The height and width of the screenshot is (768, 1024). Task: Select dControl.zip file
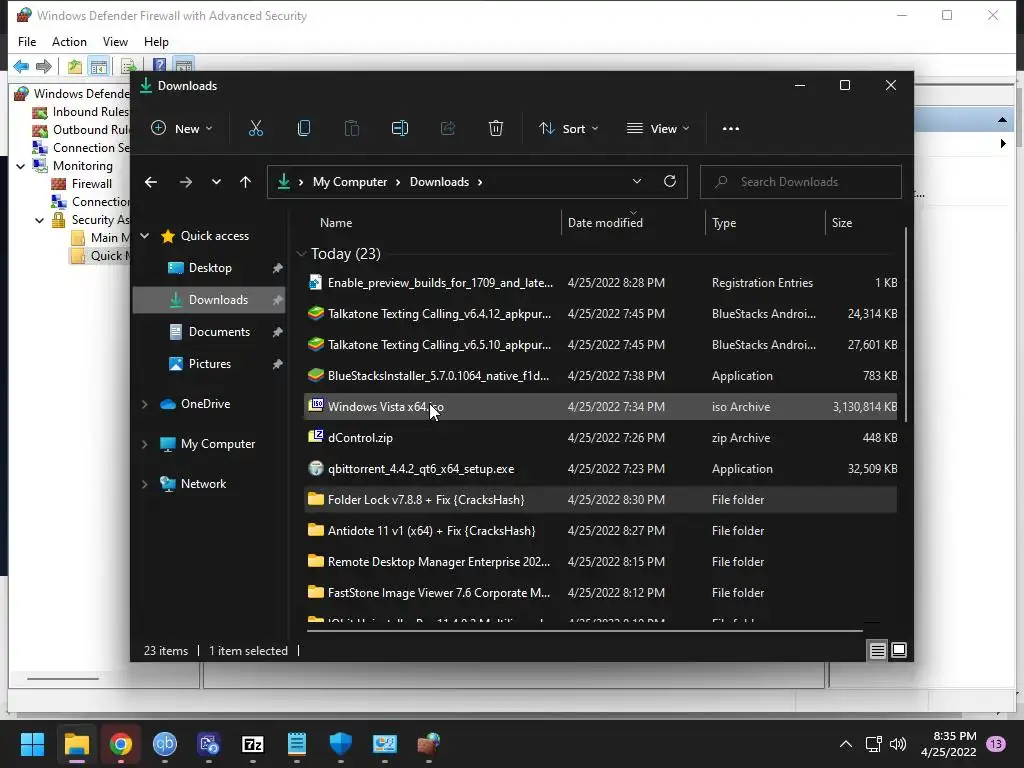pos(601,438)
